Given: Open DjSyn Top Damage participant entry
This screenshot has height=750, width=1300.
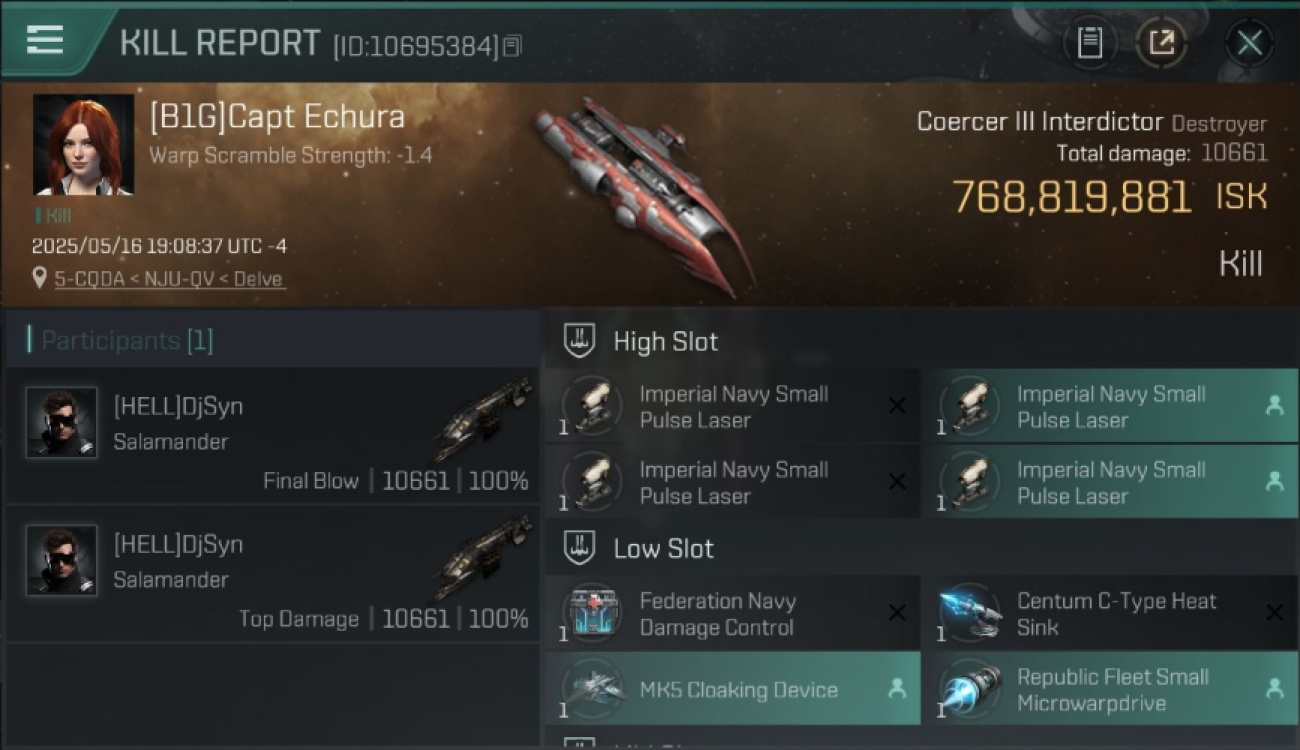Looking at the screenshot, I should 272,573.
